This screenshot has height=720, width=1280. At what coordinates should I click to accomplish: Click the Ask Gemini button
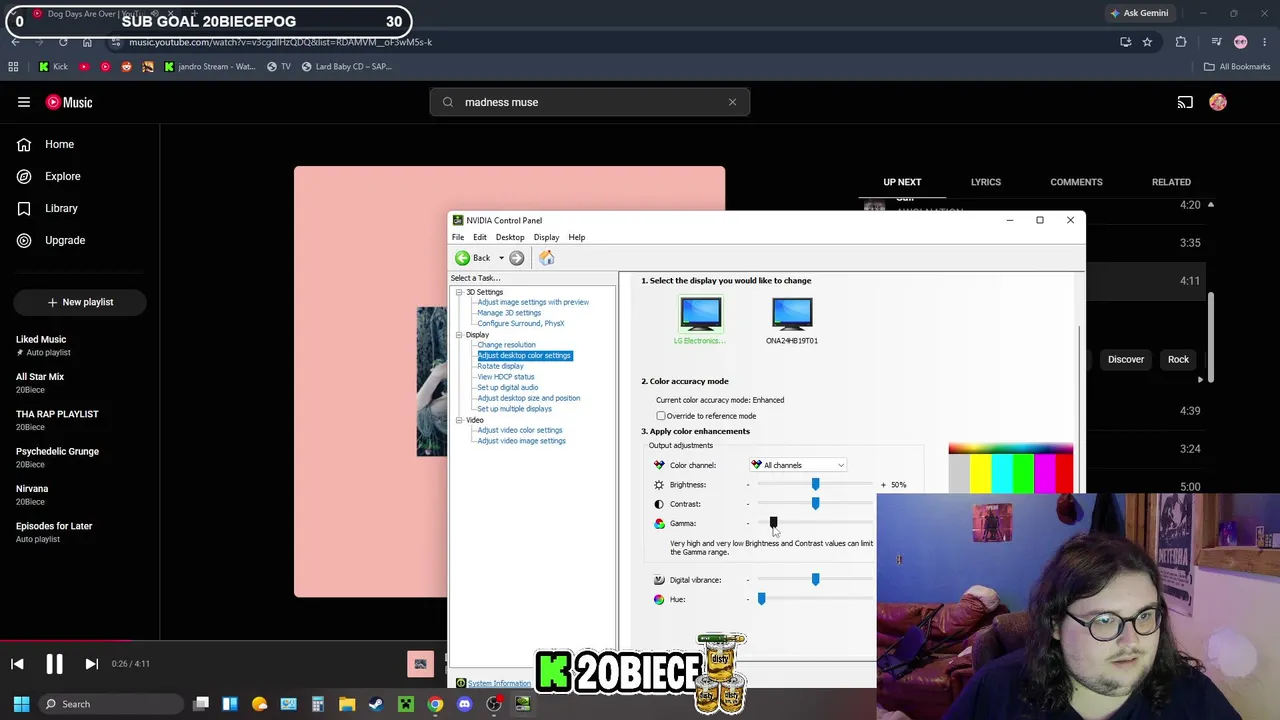[1138, 13]
